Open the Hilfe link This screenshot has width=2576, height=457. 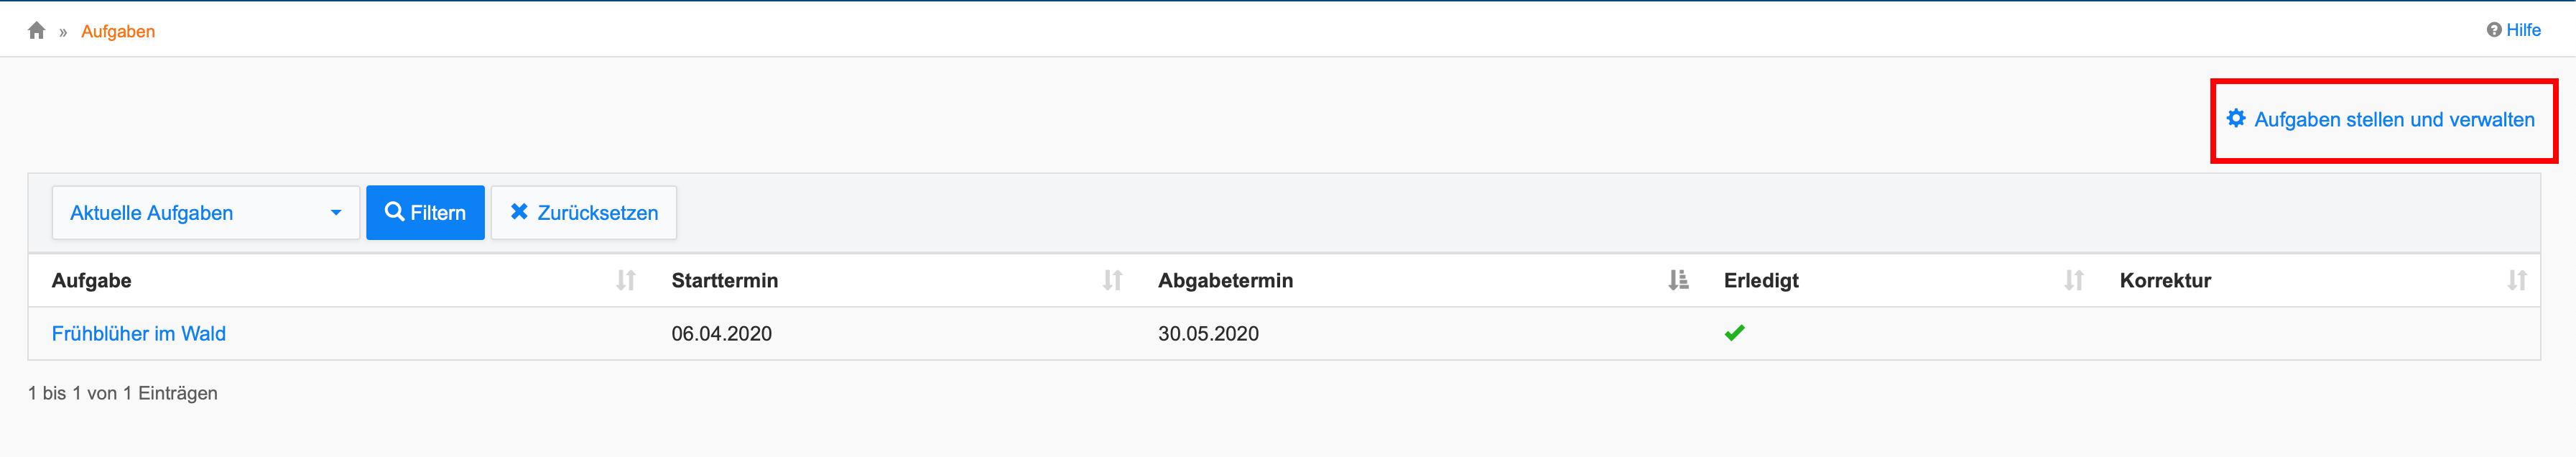[x=2523, y=30]
